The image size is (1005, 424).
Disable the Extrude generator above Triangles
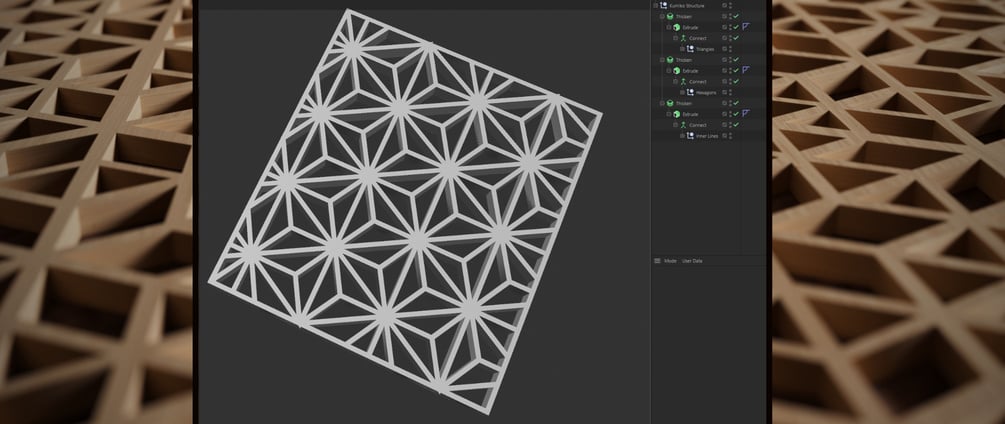[x=736, y=27]
